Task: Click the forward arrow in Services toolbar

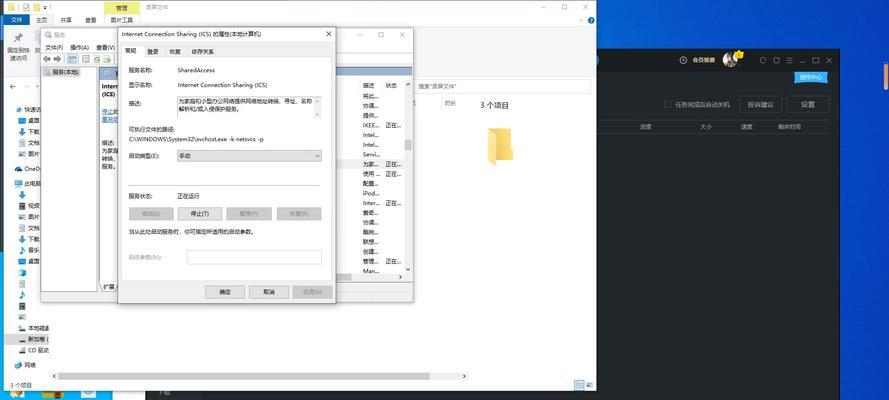Action: point(57,59)
